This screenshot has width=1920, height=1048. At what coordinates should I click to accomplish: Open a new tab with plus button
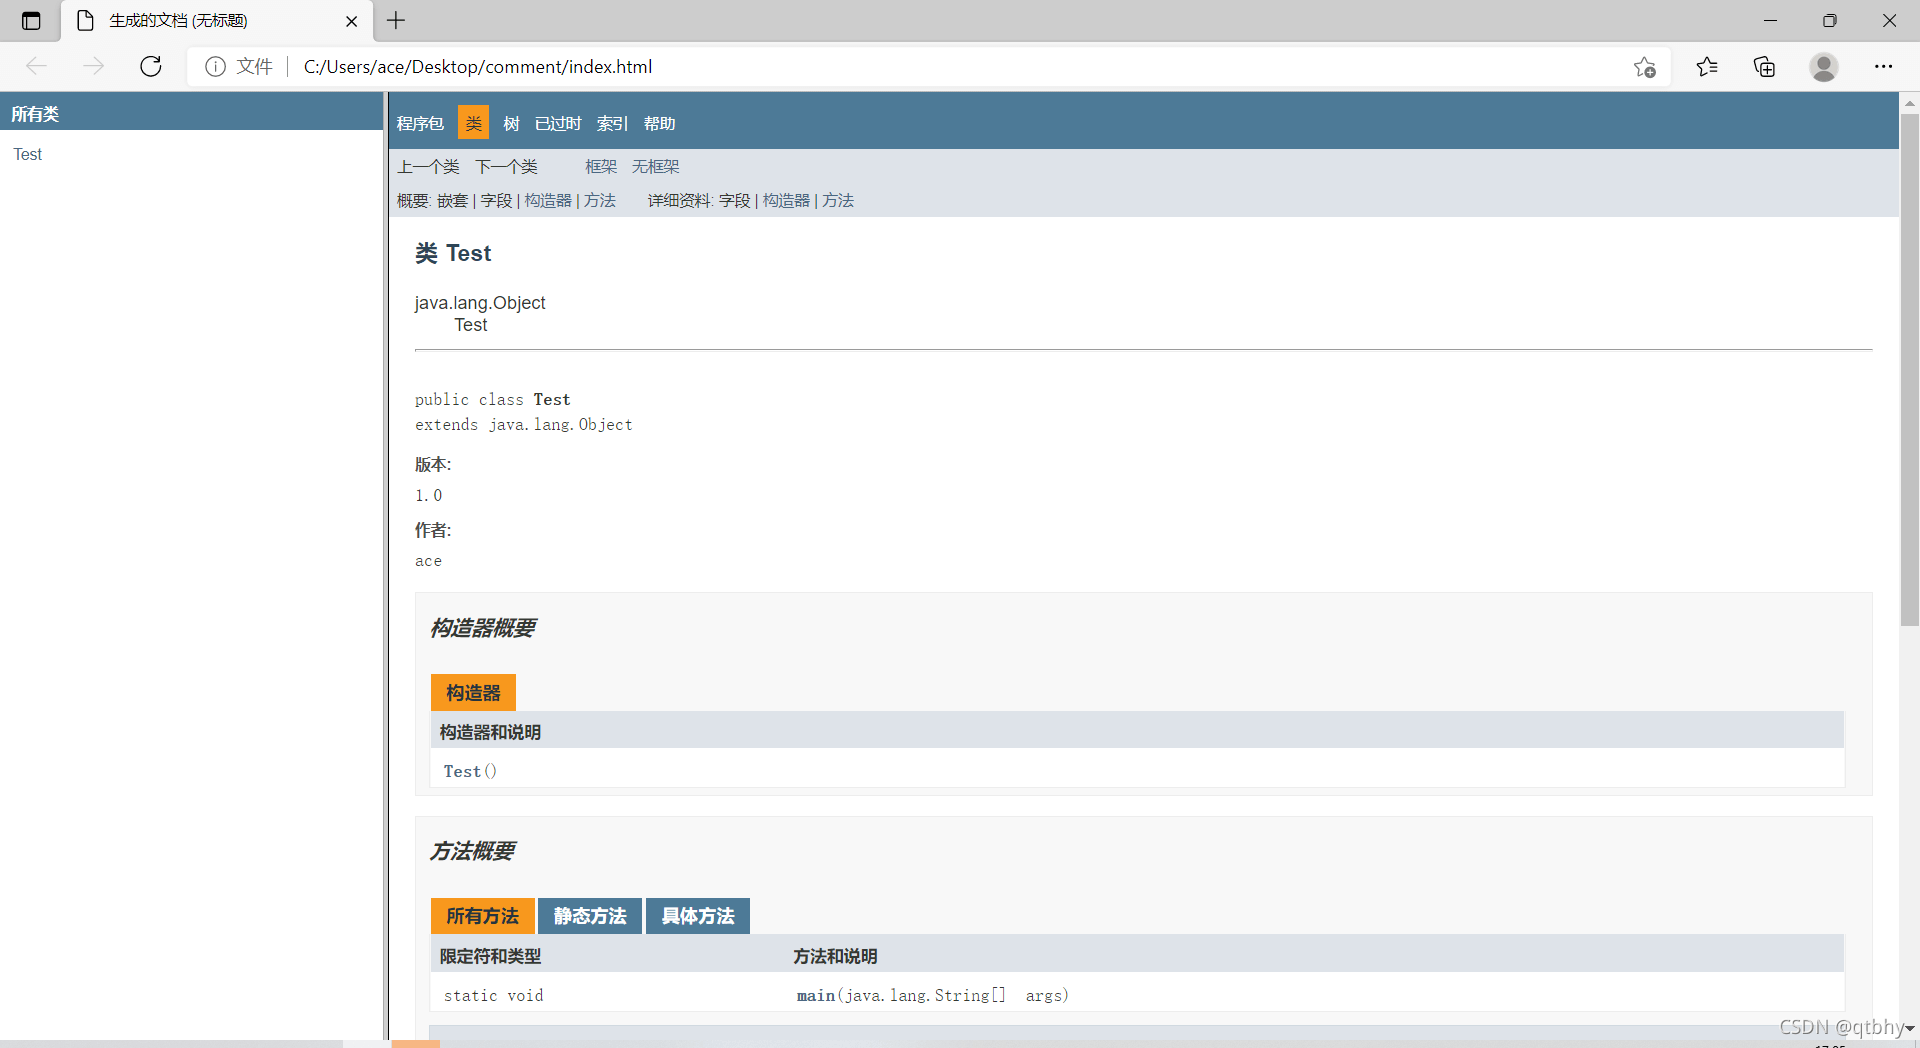[396, 20]
